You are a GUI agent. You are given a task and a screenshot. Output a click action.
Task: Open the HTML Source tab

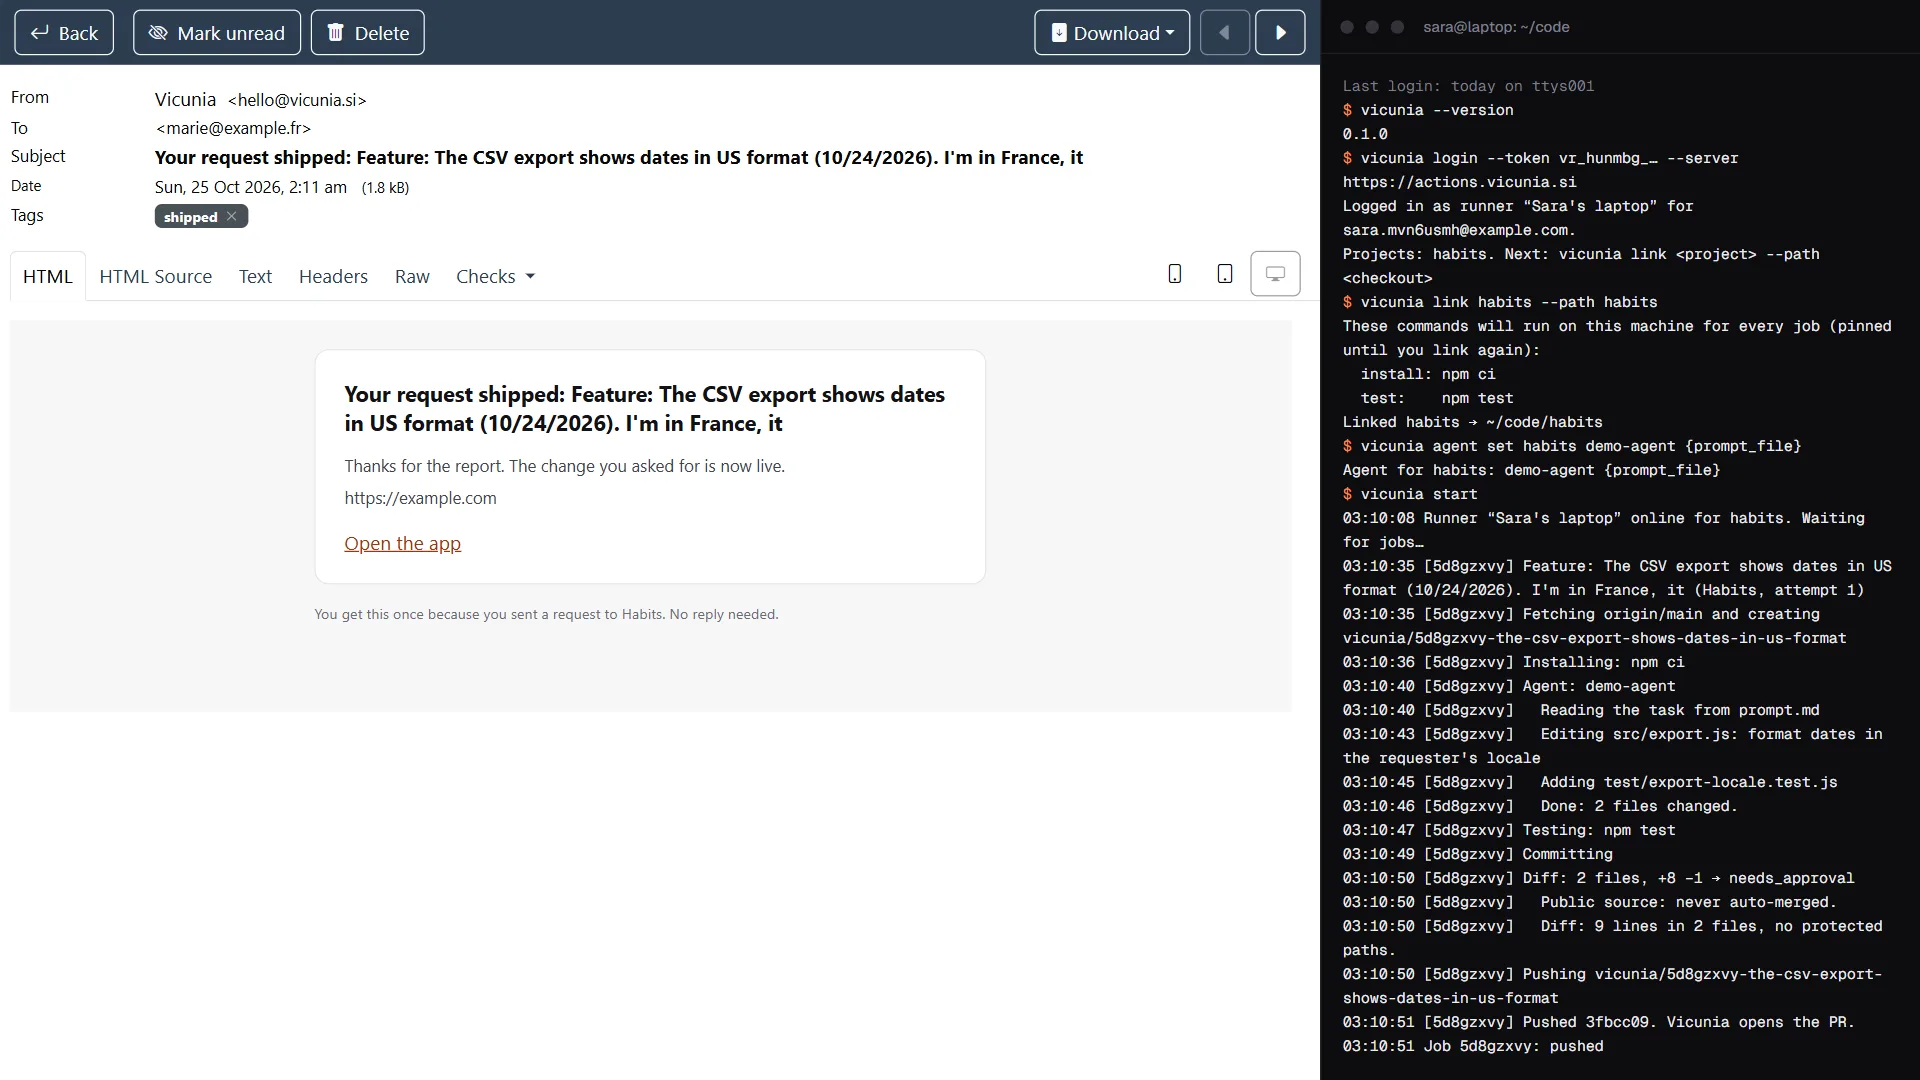click(x=155, y=277)
